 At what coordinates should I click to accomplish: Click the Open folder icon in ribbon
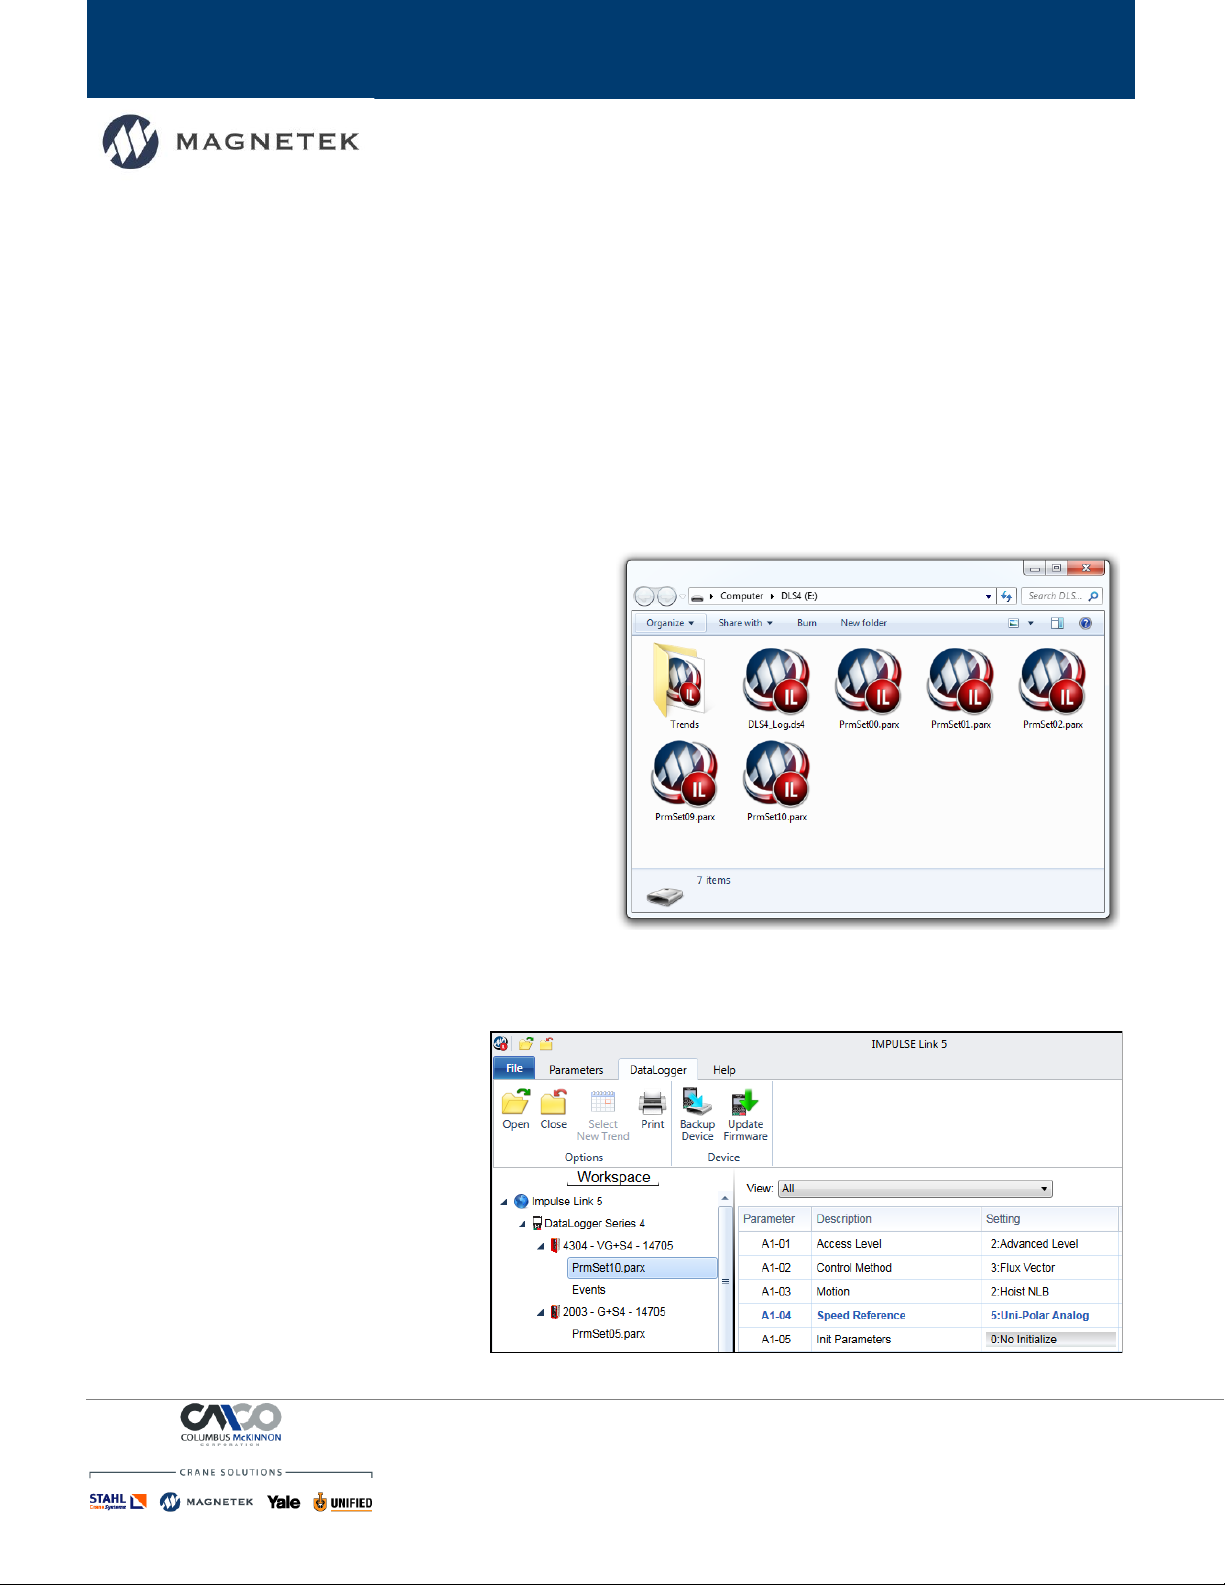point(515,1104)
